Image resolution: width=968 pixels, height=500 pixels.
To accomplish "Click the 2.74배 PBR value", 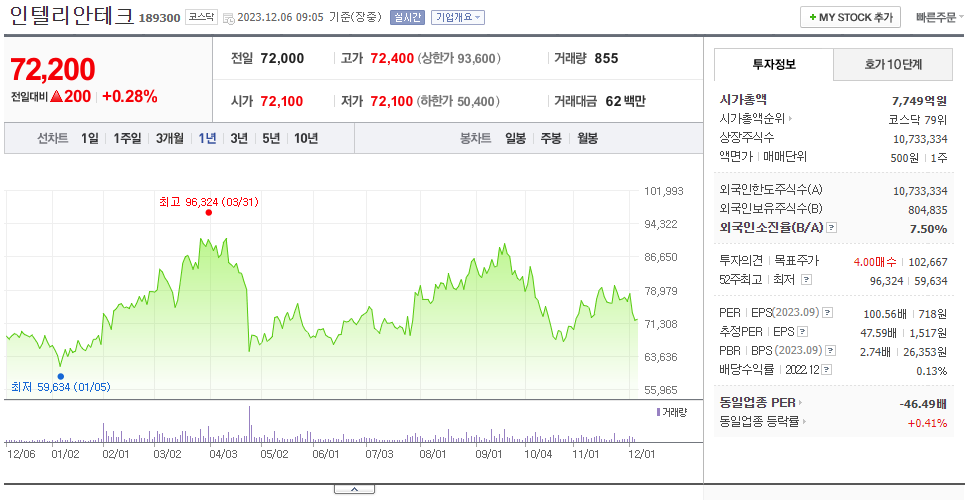I will [875, 352].
